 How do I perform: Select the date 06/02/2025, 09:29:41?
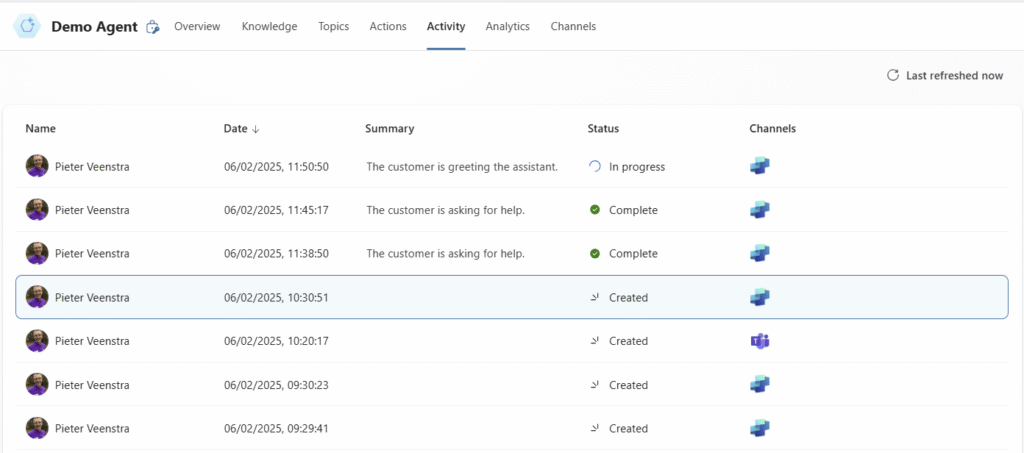pos(276,428)
